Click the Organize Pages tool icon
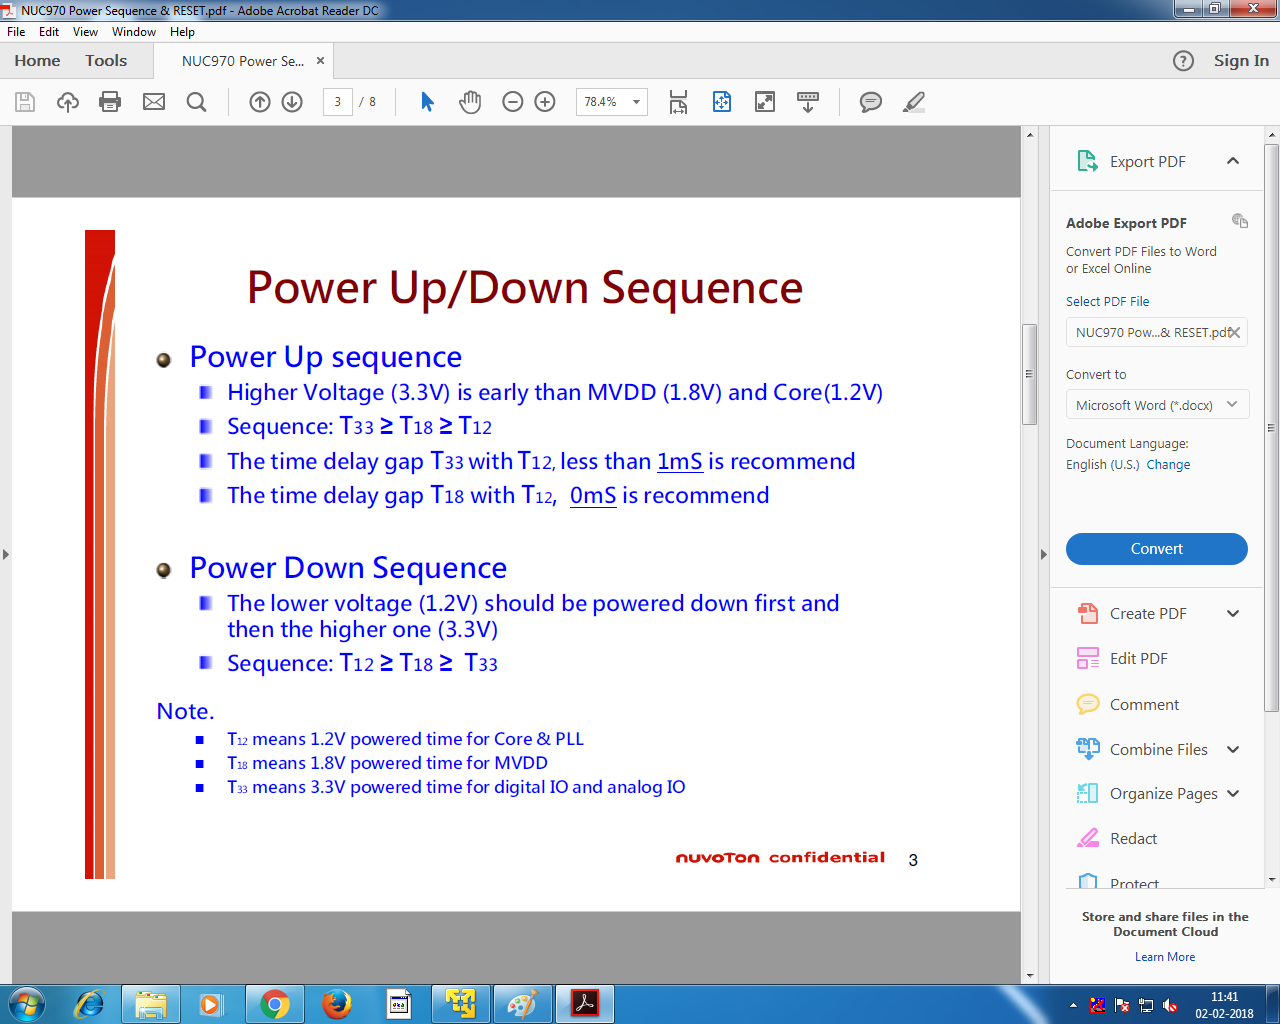The height and width of the screenshot is (1024, 1280). 1087,793
